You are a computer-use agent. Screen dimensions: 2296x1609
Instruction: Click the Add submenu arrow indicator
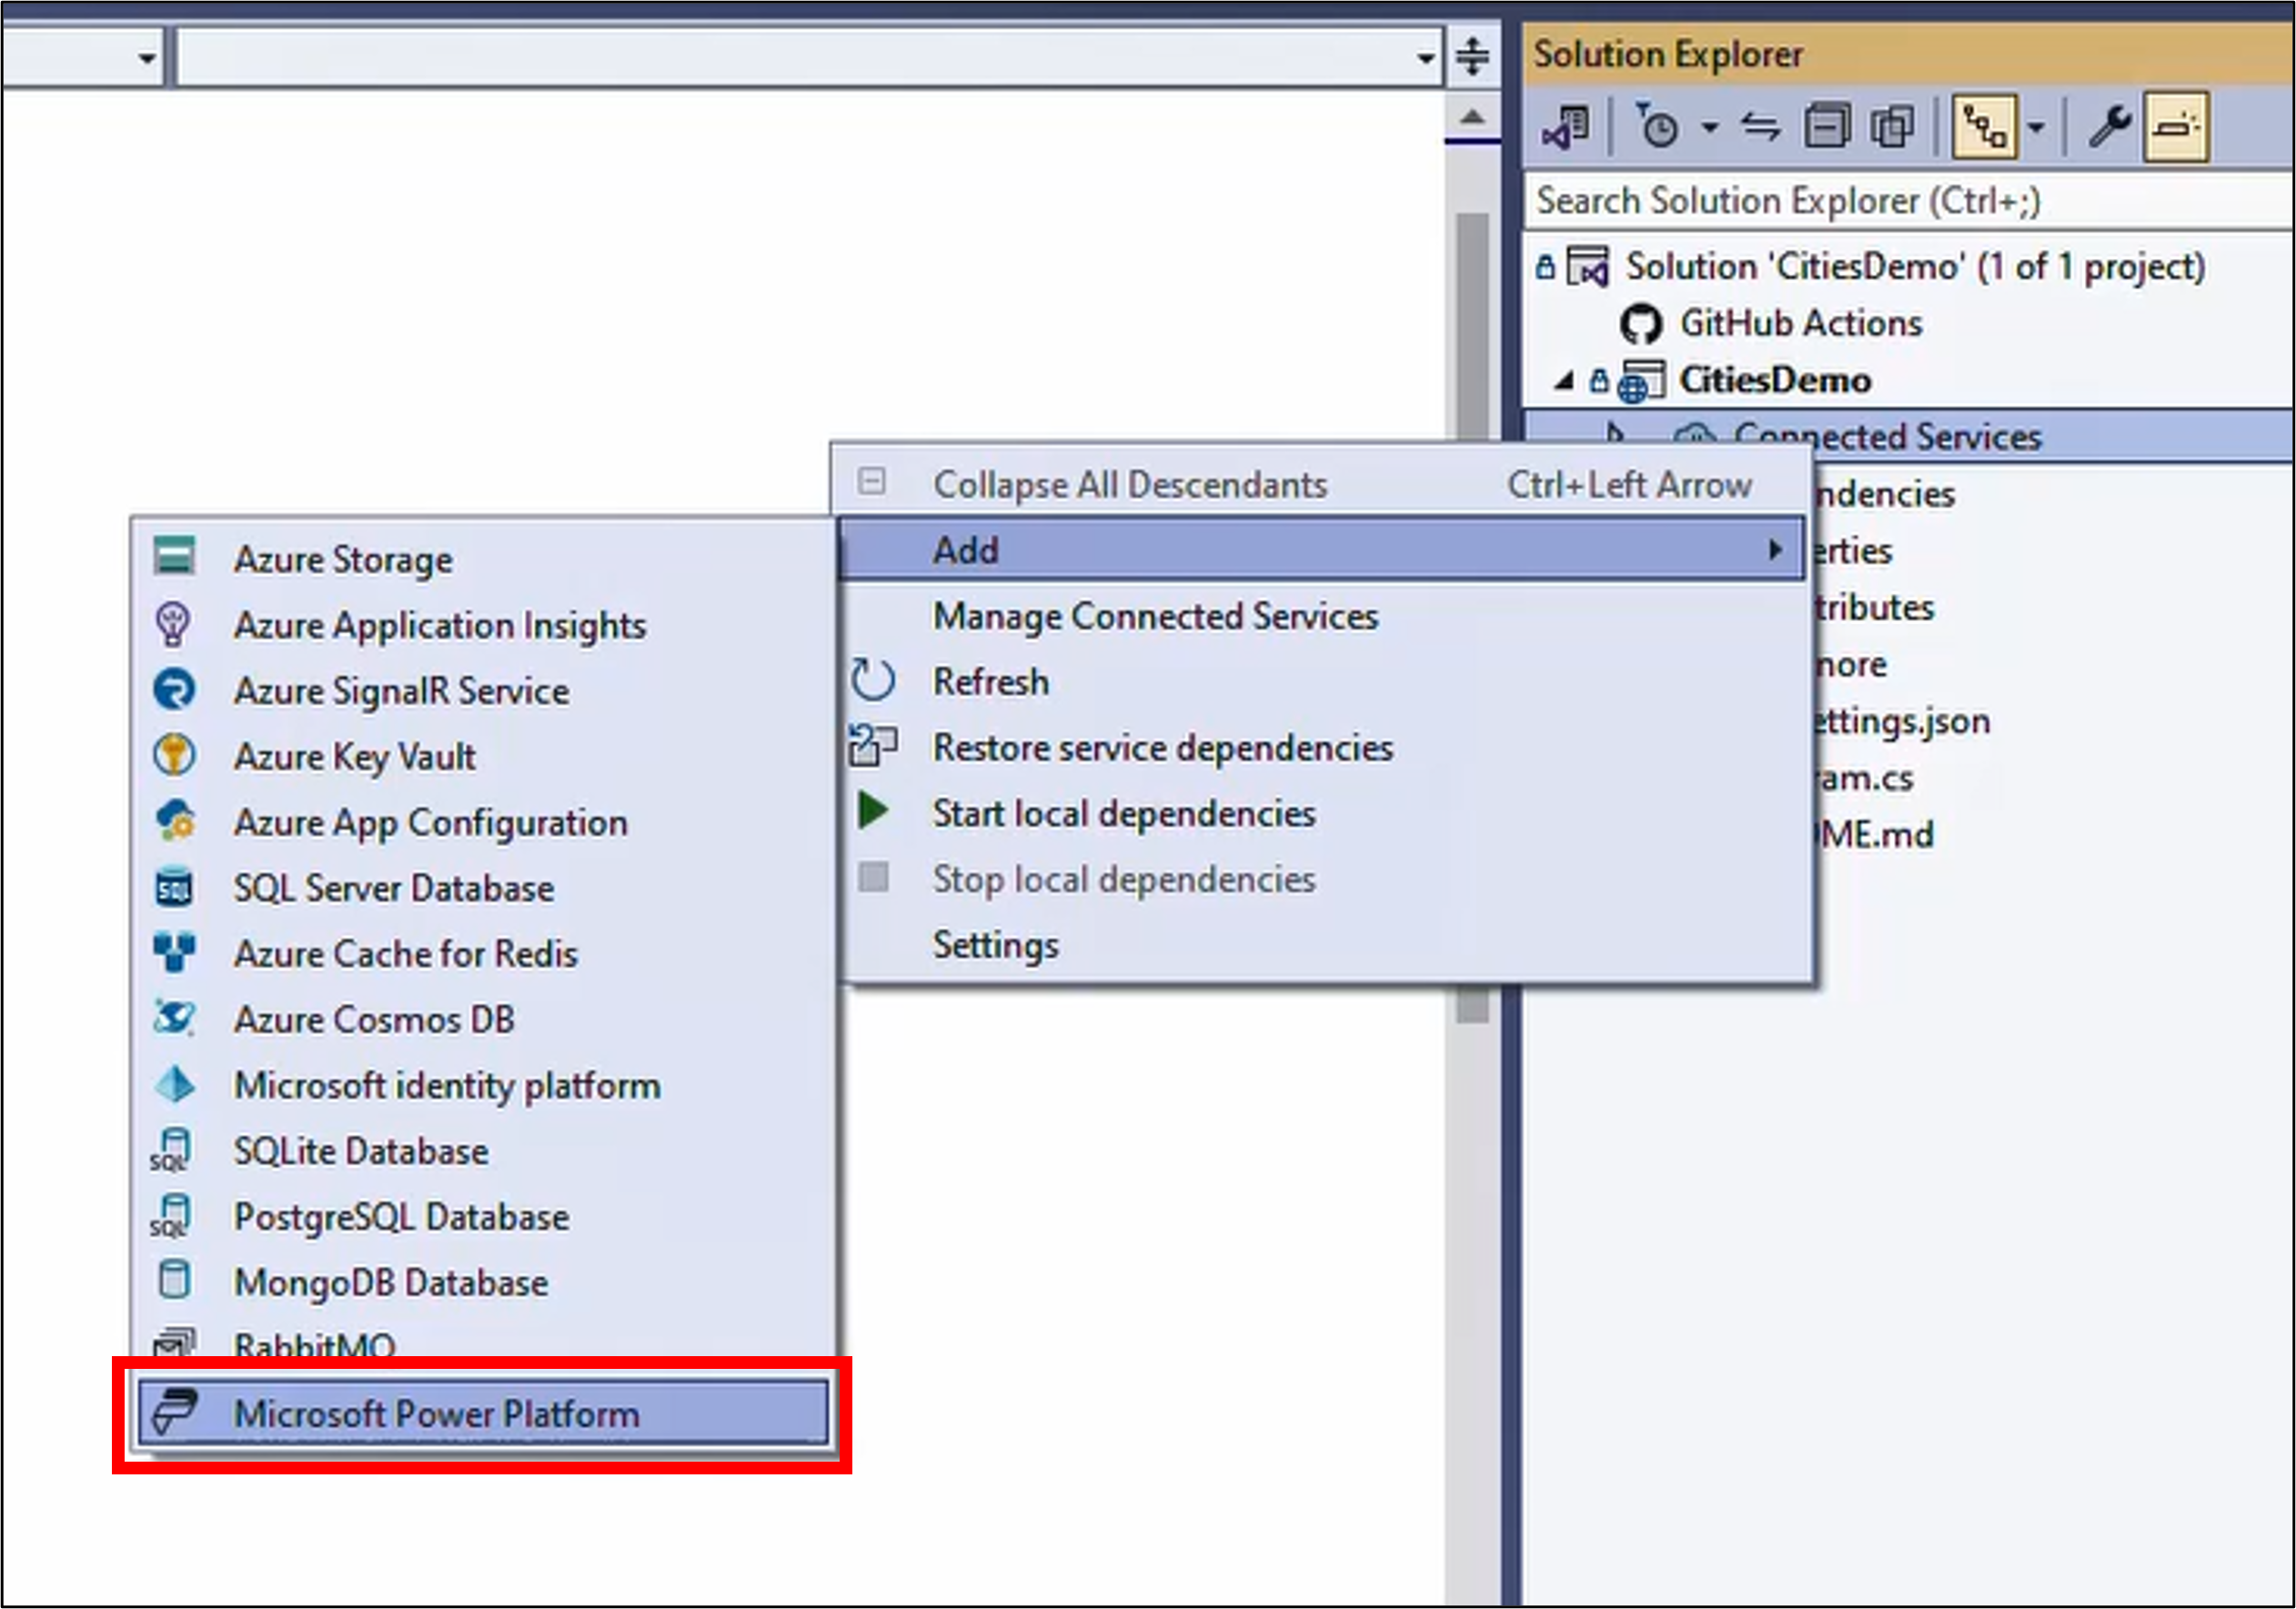point(1776,549)
